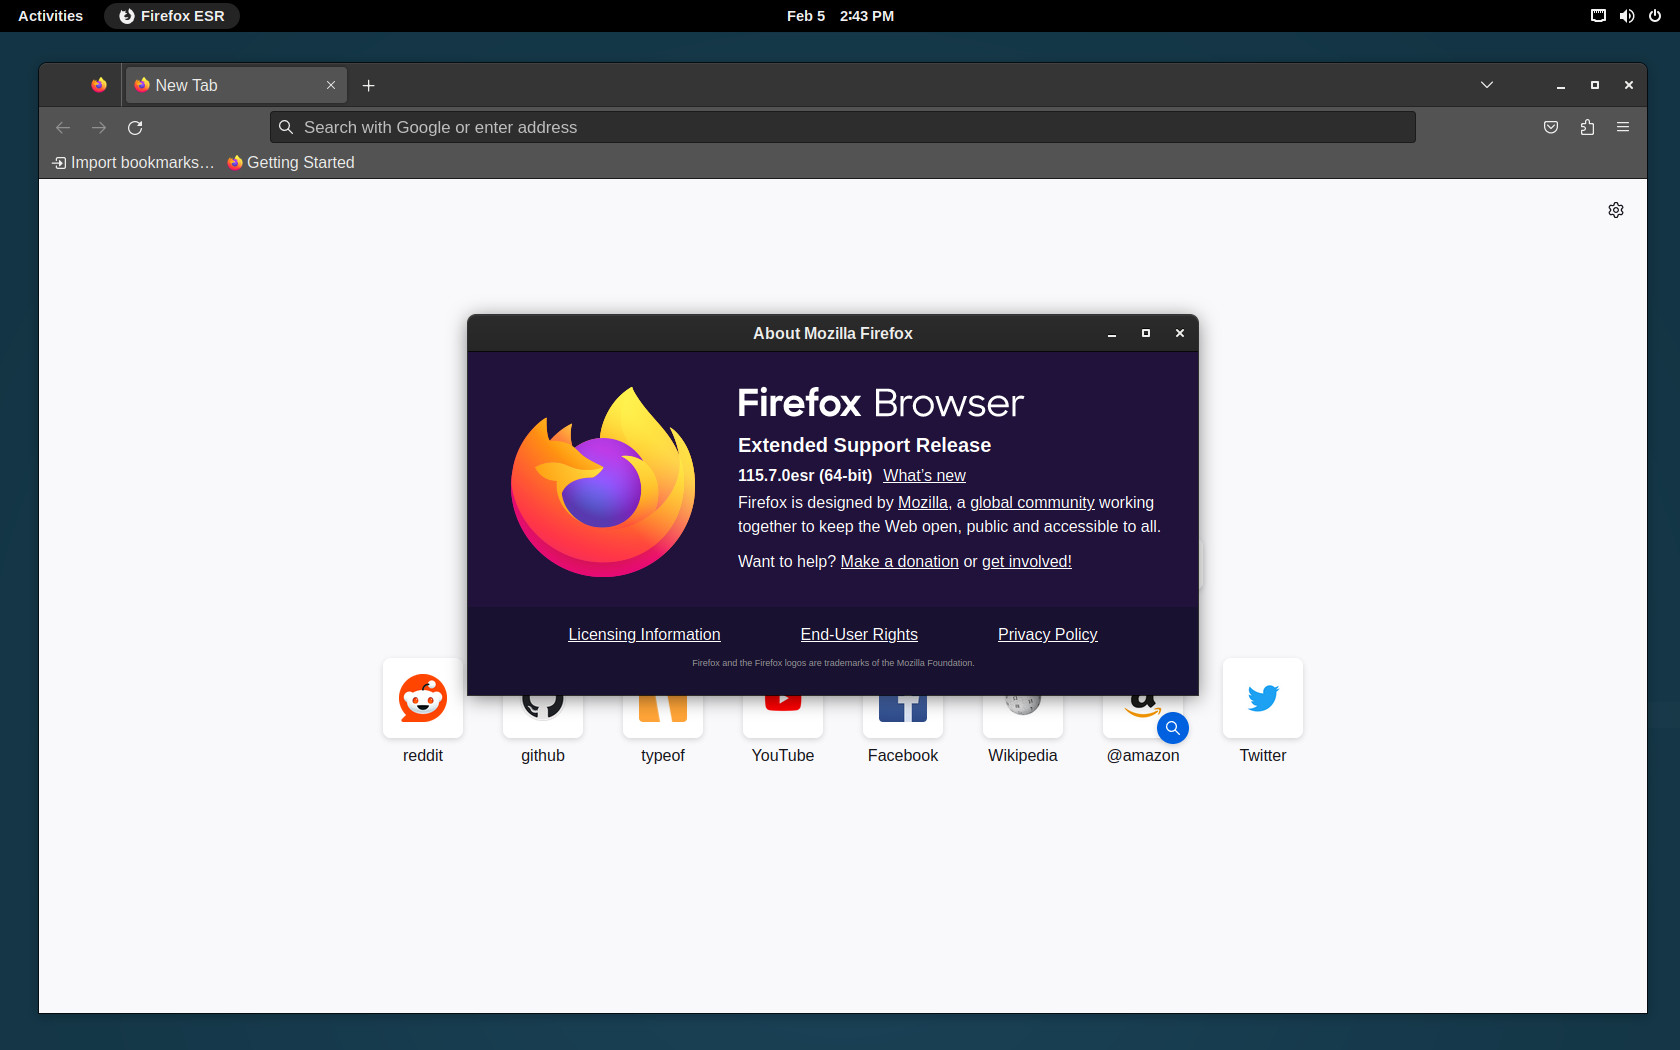Open the global community link
Image resolution: width=1680 pixels, height=1050 pixels.
coord(1032,503)
